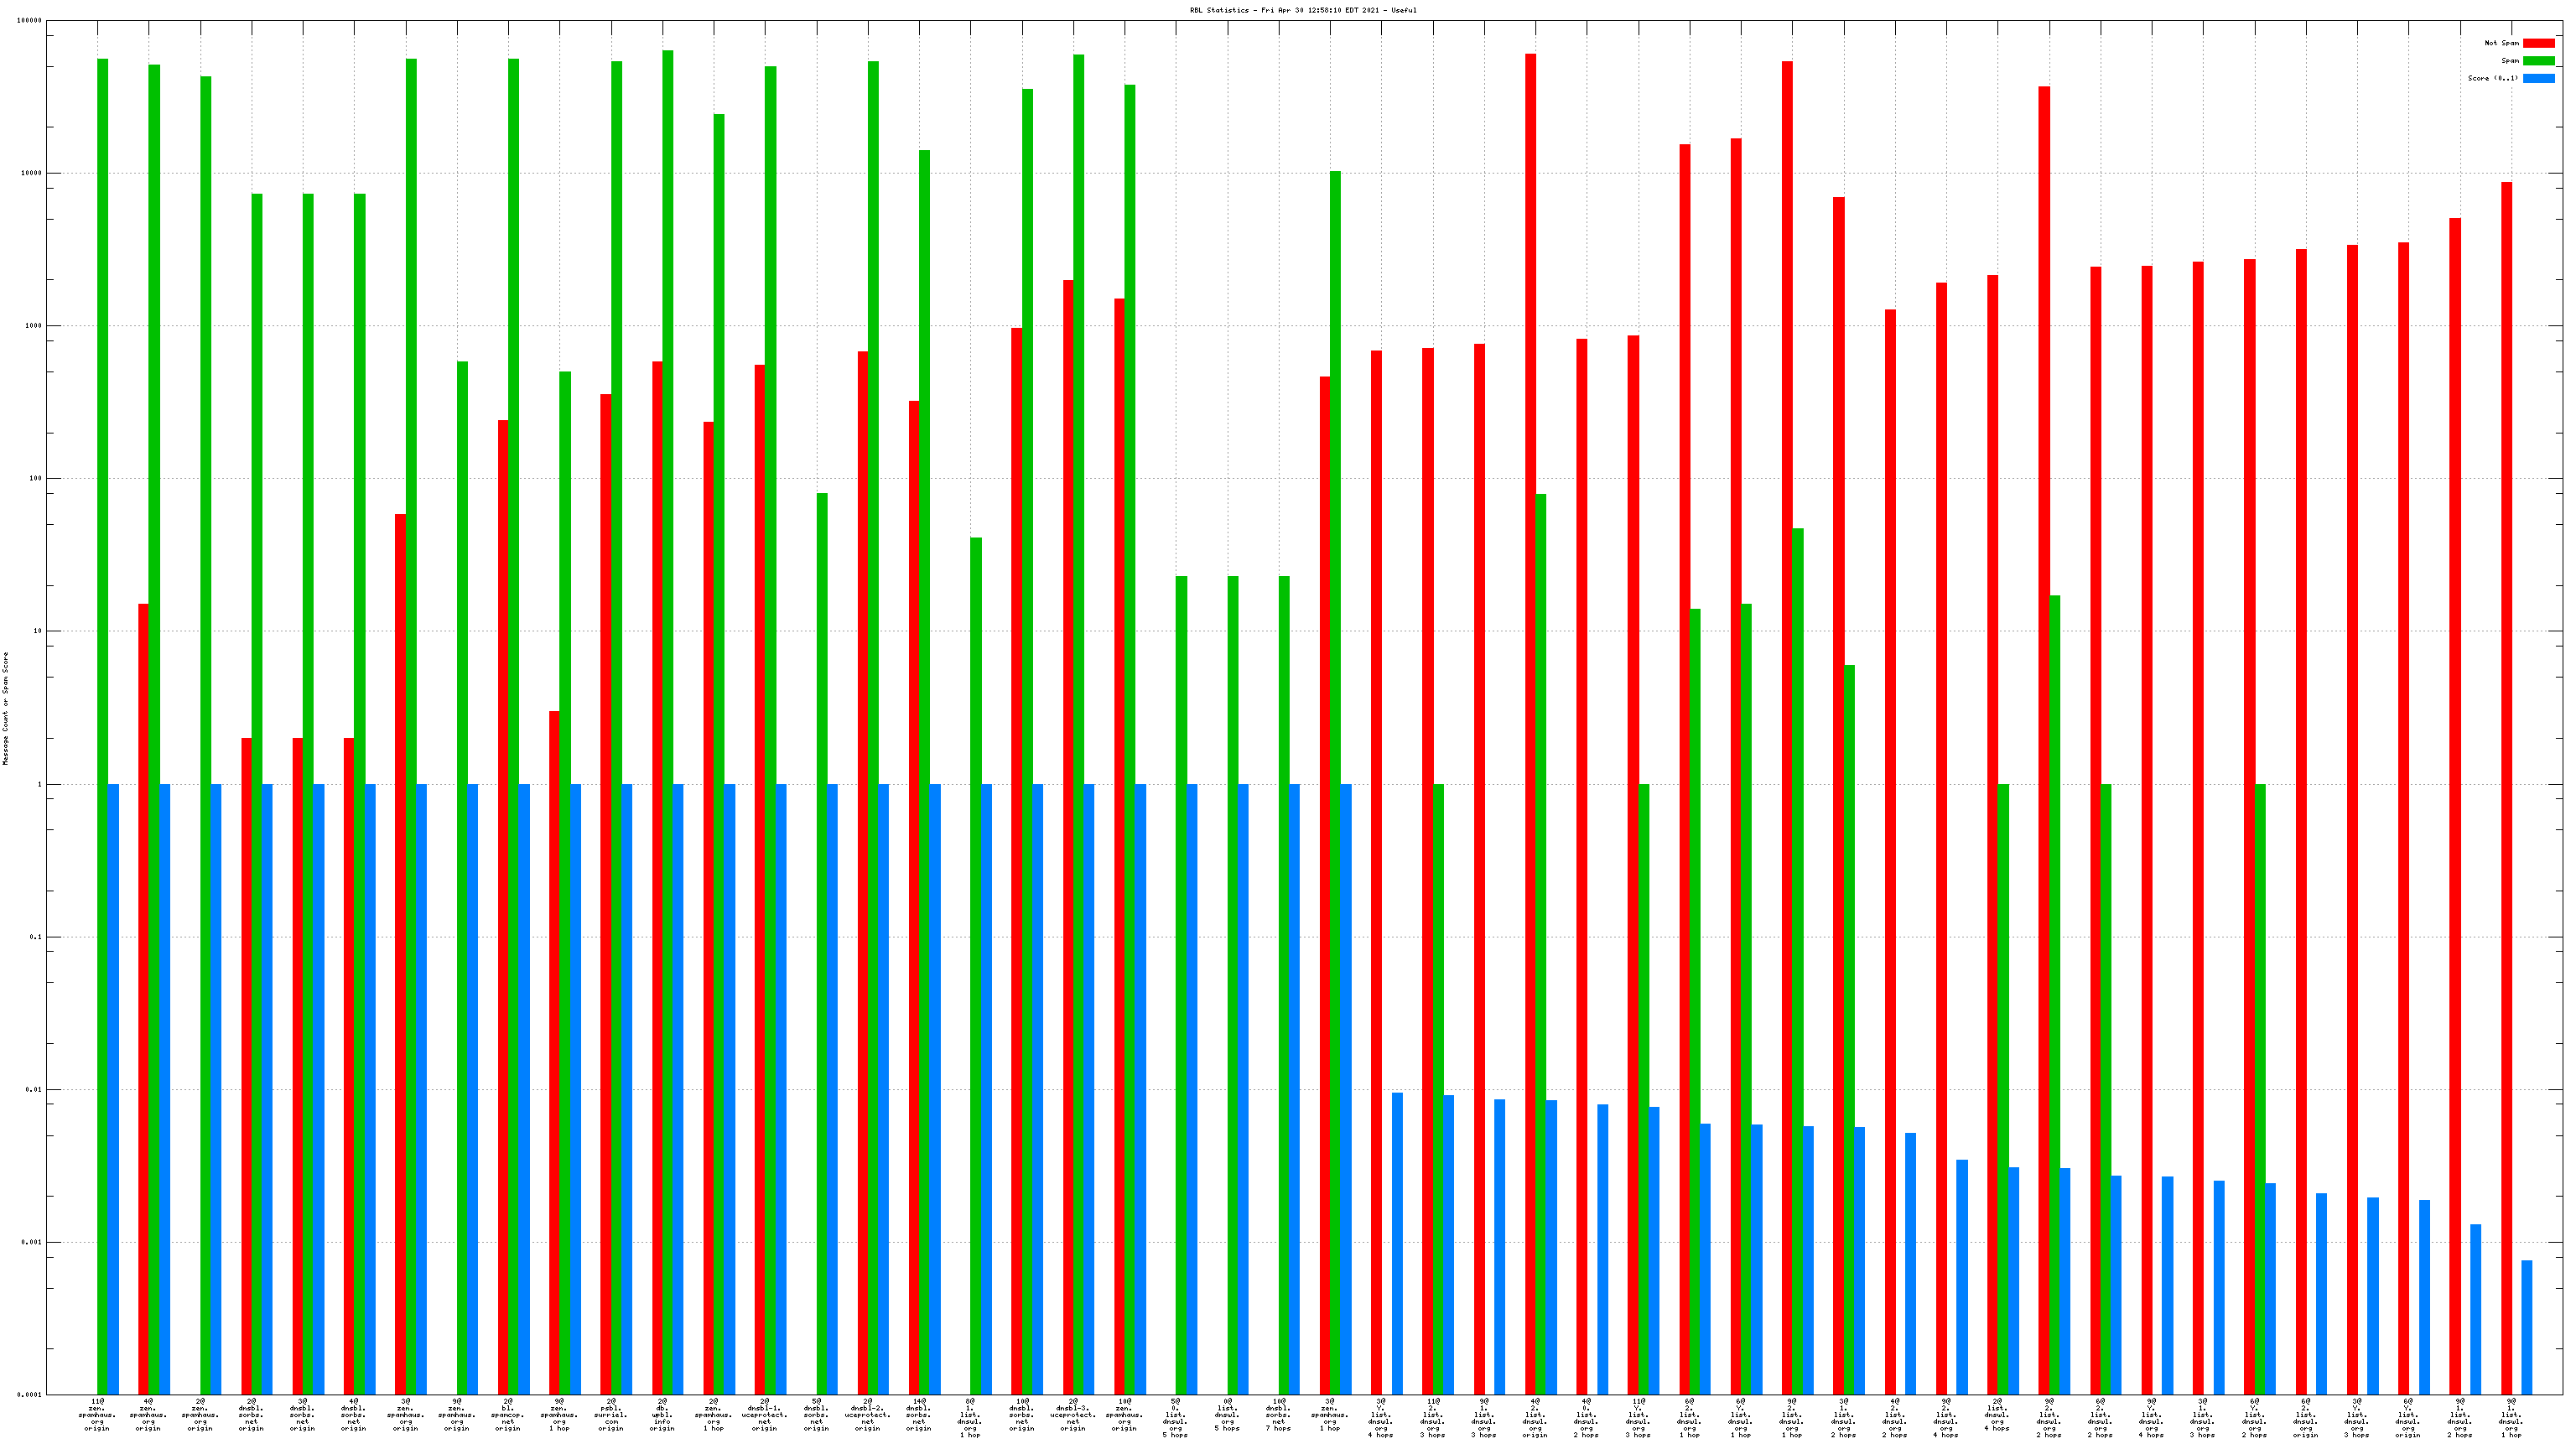Select the Not Spam legend label
Screen dimensions: 2576x1449
tap(2501, 43)
